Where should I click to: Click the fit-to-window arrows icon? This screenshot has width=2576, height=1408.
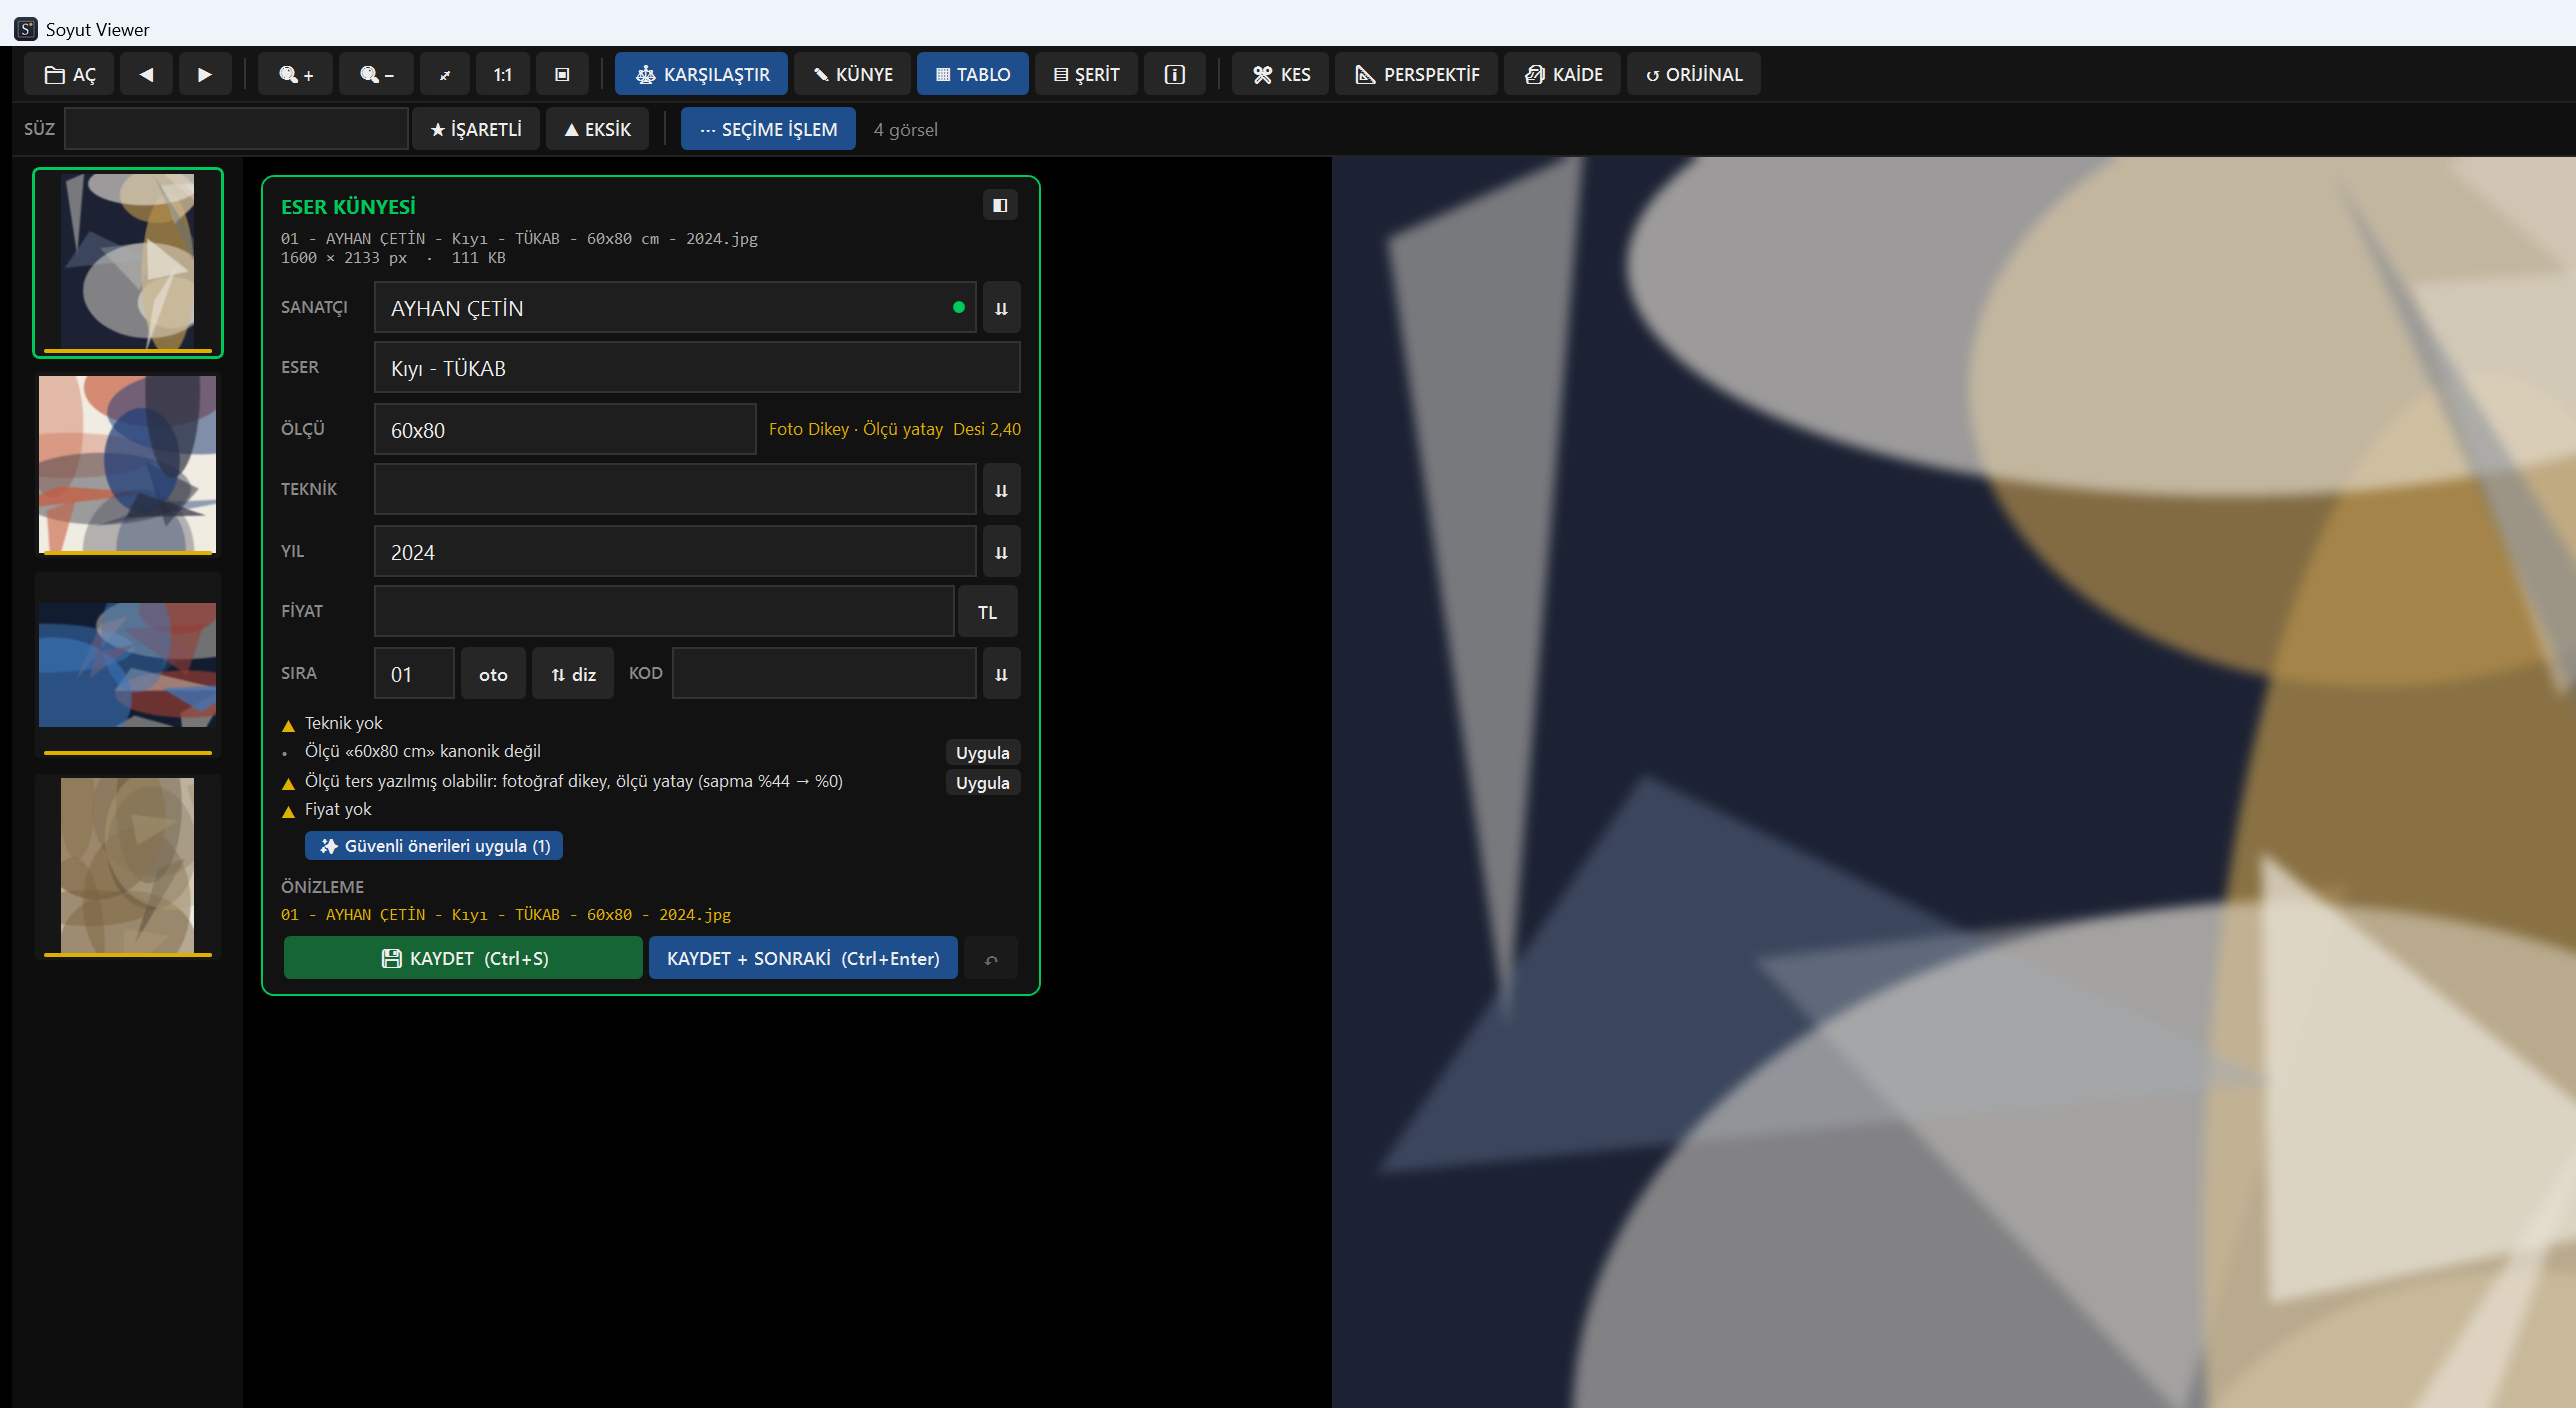coord(445,74)
